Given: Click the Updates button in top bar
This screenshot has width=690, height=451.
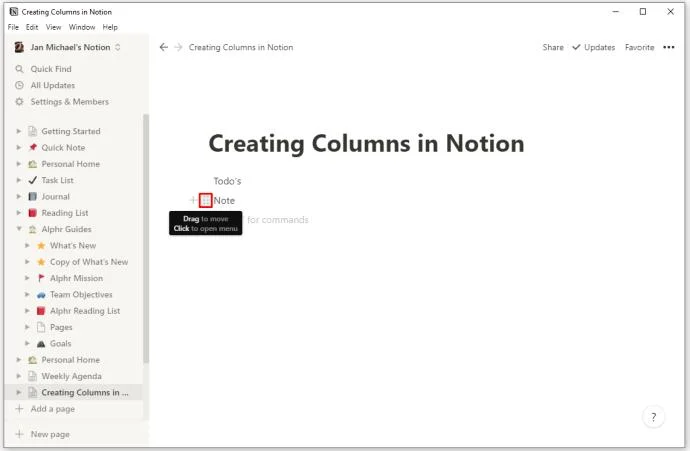Looking at the screenshot, I should coord(594,47).
